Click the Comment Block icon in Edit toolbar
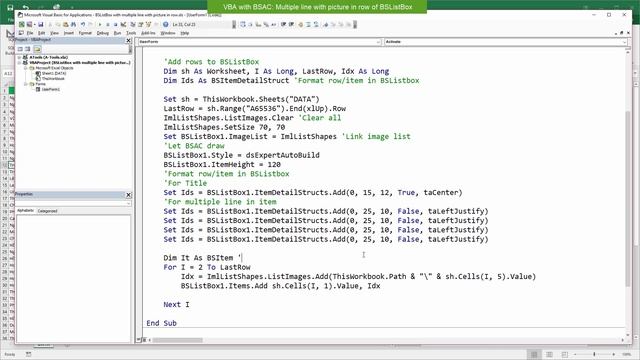The width and height of the screenshot is (640, 360). coord(308,24)
